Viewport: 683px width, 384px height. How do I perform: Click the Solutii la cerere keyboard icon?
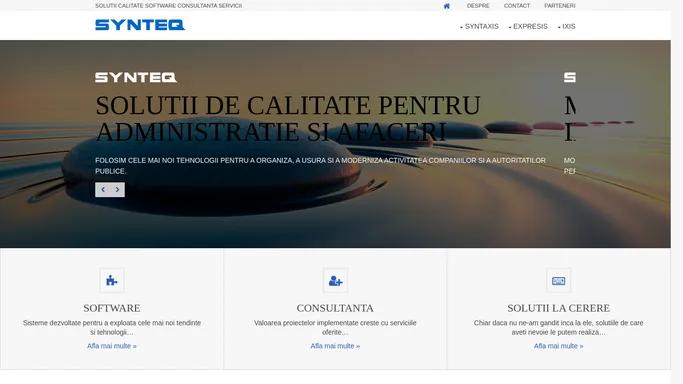tap(558, 280)
